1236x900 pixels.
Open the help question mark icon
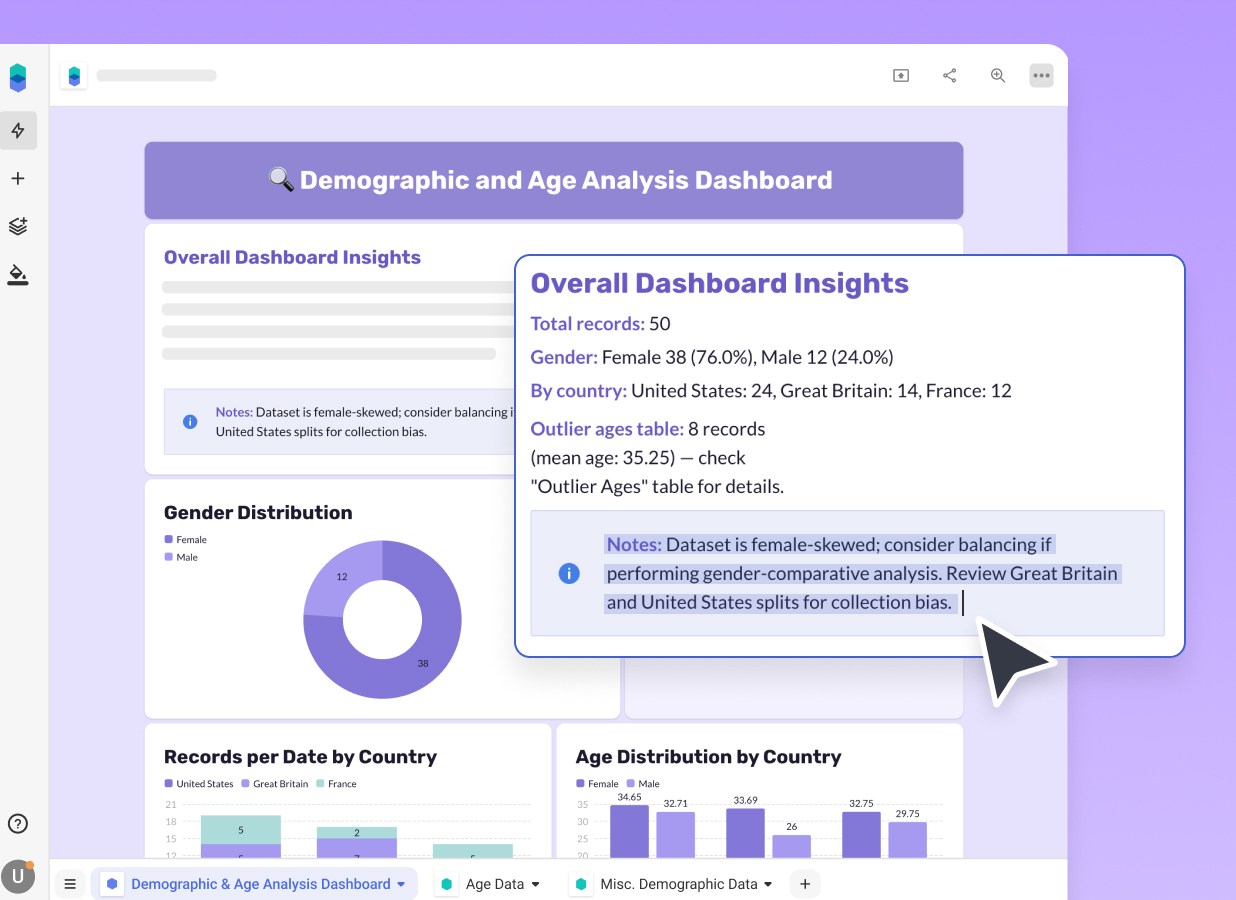click(18, 824)
